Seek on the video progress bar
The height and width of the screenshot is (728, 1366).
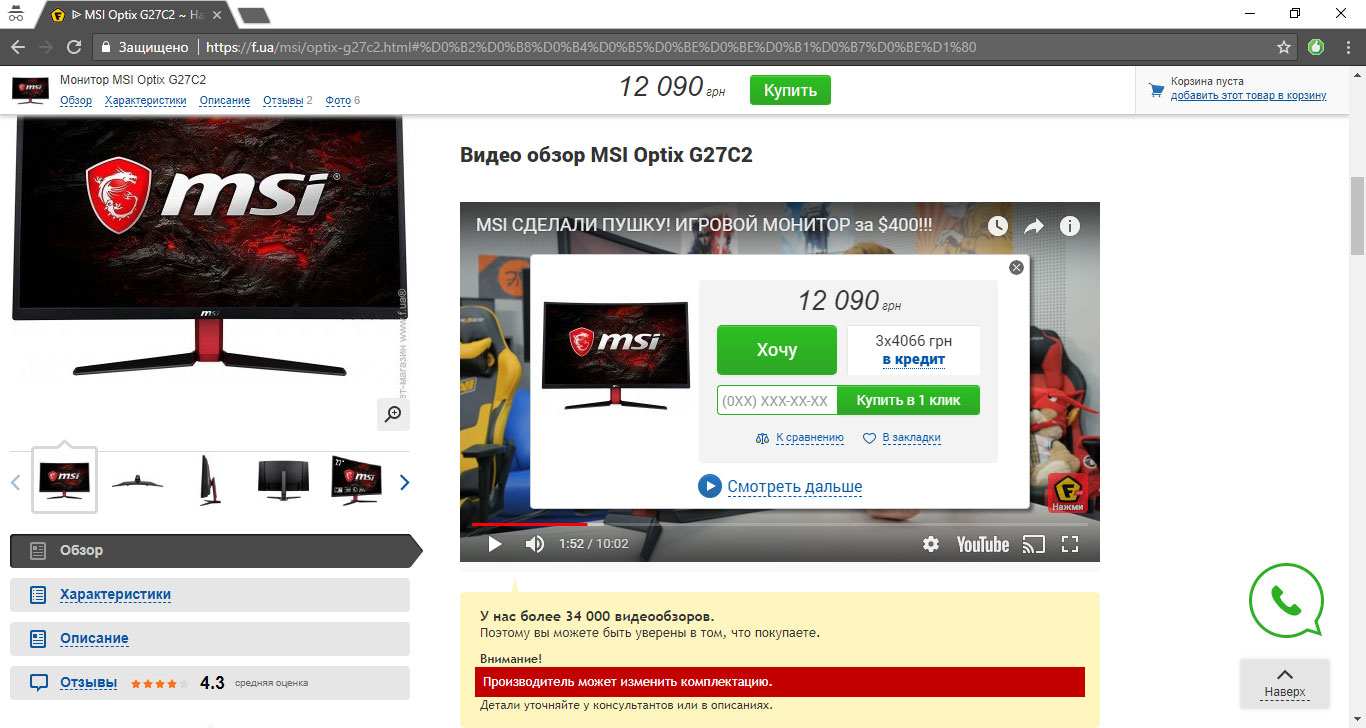[780, 524]
